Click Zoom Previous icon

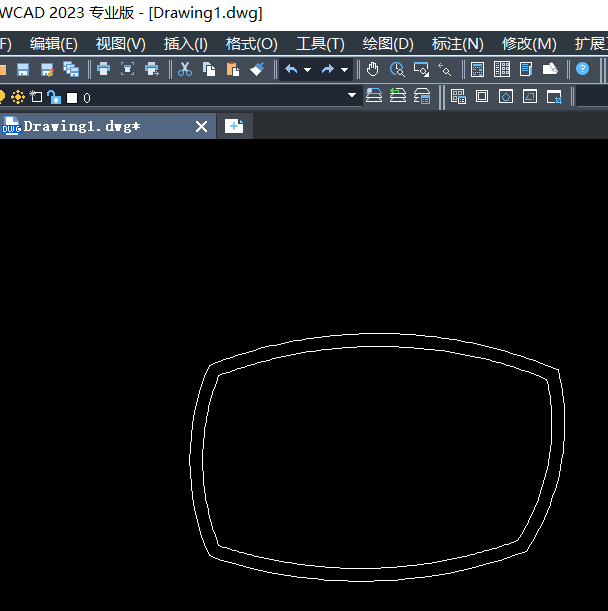pyautogui.click(x=444, y=69)
